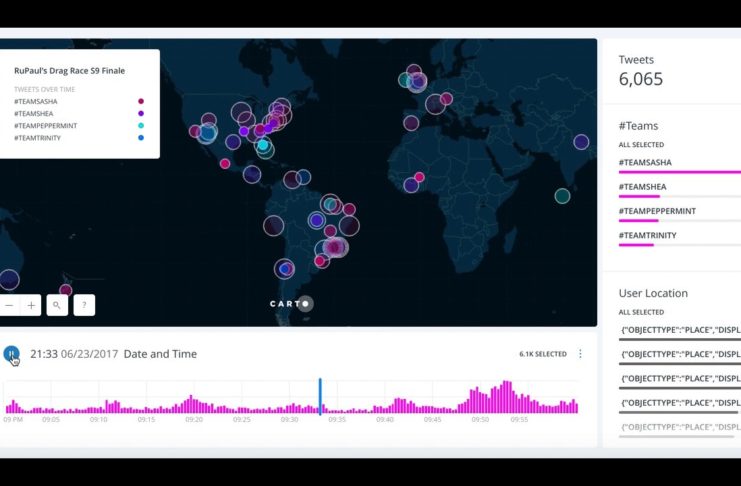
Task: Click the TWEETS OVER TIME legend subtitle
Action: (x=44, y=89)
